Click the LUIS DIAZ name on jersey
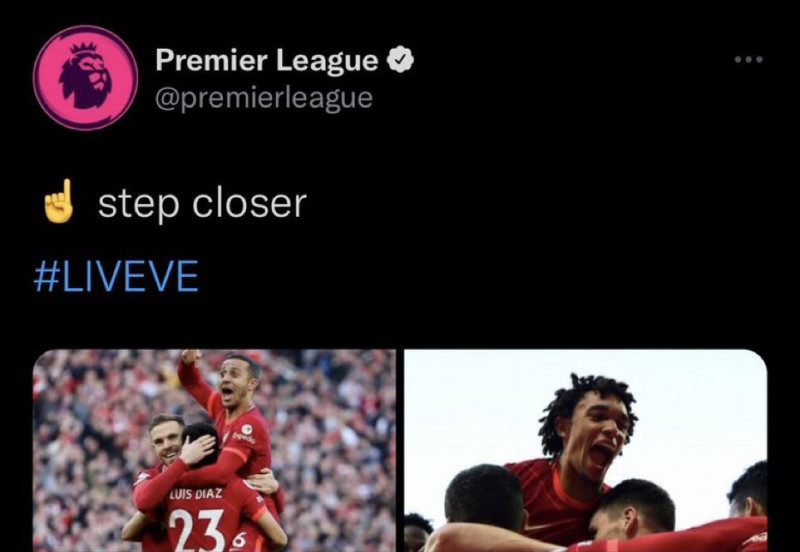 196,494
